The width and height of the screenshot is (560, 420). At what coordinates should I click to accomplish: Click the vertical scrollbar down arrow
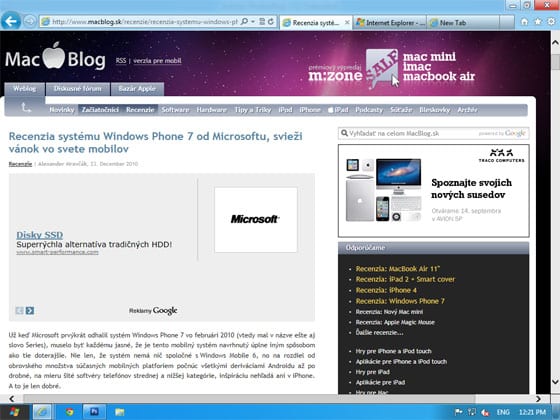tap(555, 382)
